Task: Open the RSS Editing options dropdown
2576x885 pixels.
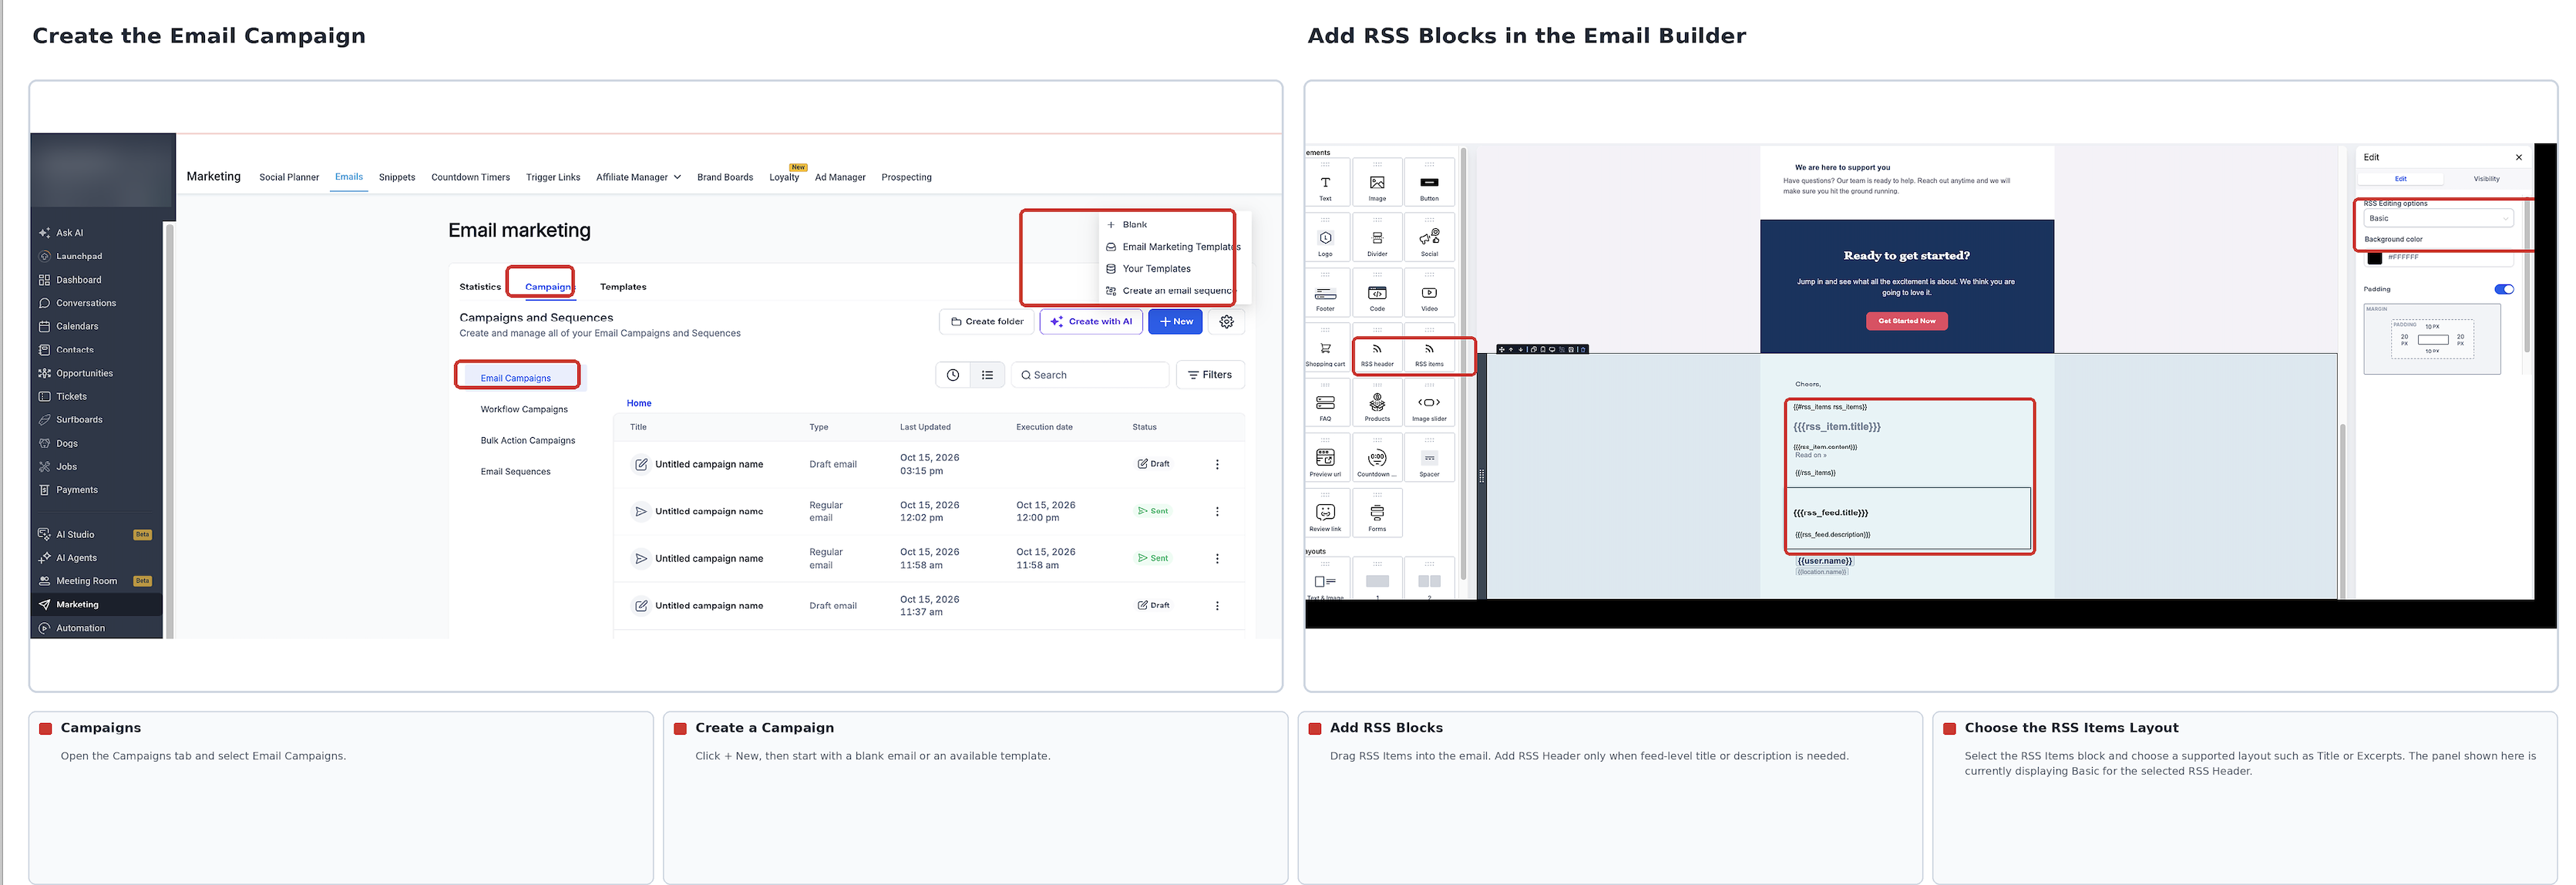Action: pos(2438,218)
